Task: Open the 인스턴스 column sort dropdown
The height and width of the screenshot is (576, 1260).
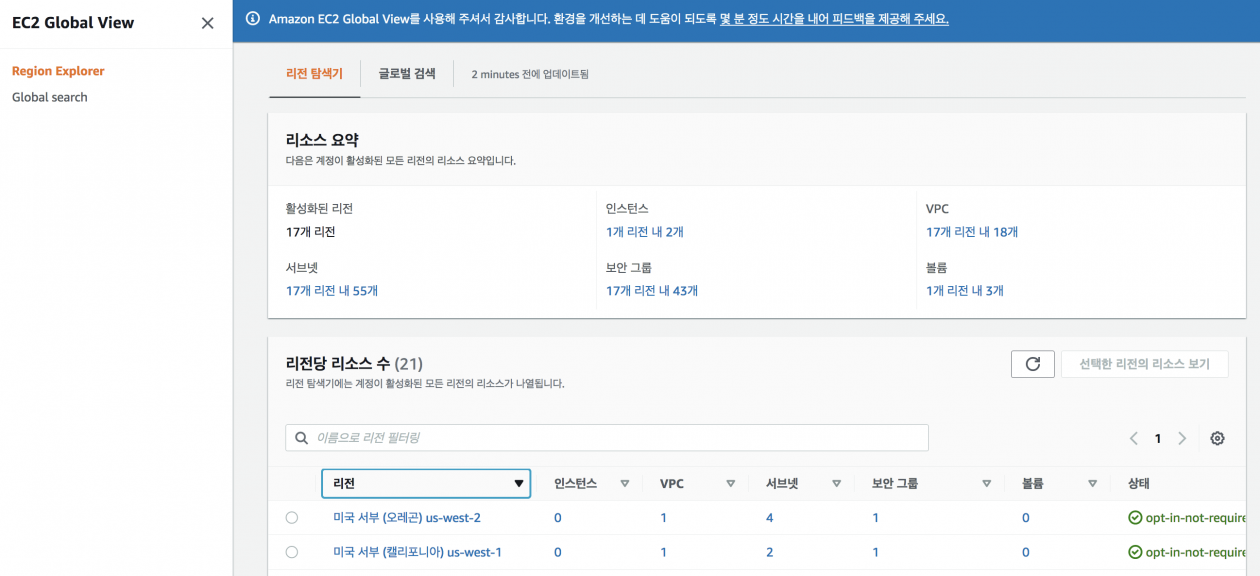Action: (624, 483)
